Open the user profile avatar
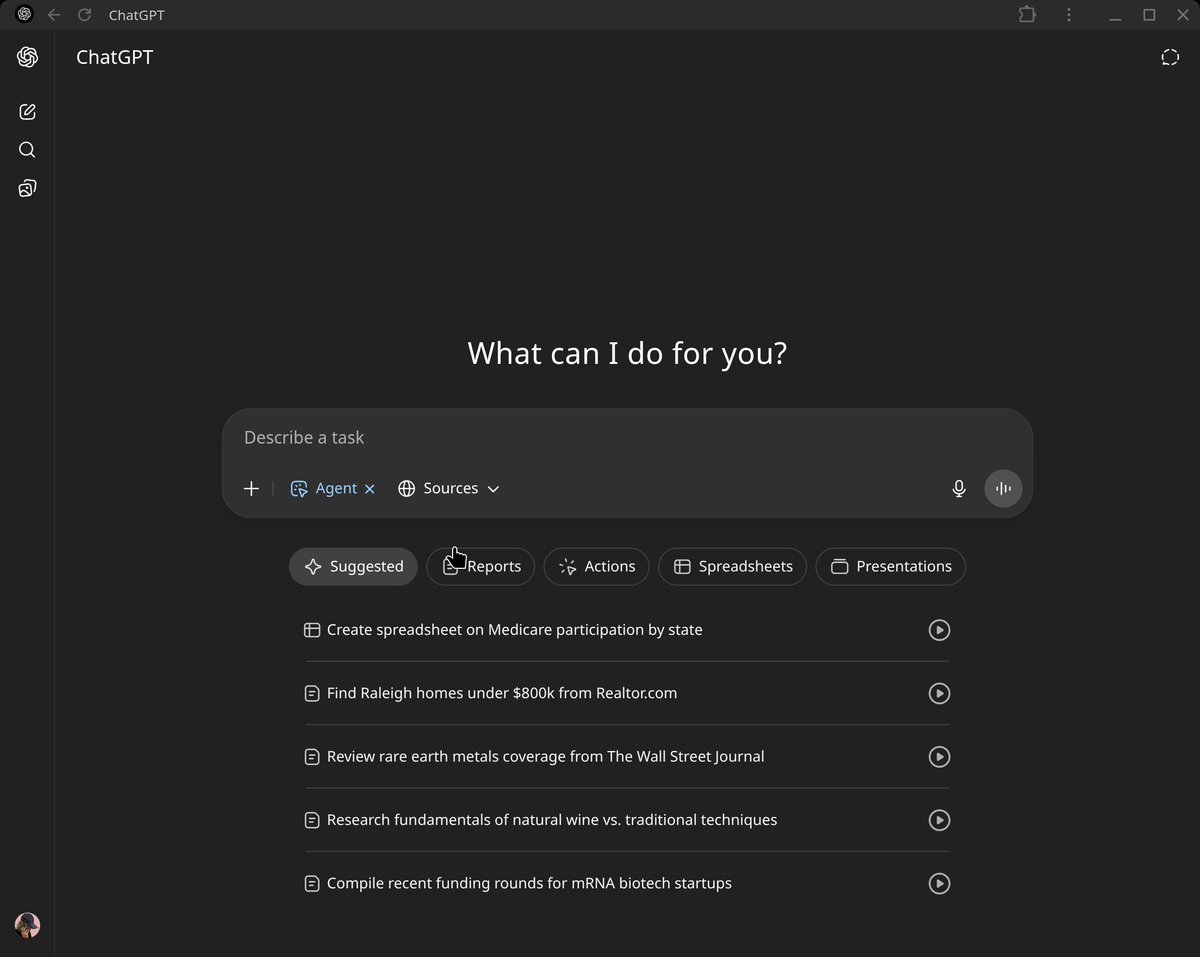Viewport: 1200px width, 957px height. click(27, 925)
